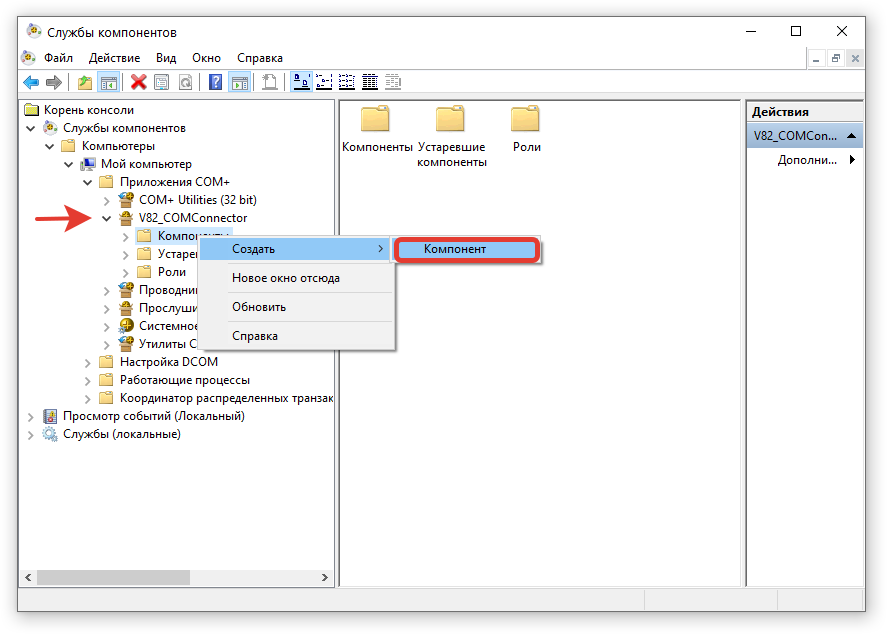Click the blue Back arrow in toolbar
The width and height of the screenshot is (887, 634).
tap(31, 82)
